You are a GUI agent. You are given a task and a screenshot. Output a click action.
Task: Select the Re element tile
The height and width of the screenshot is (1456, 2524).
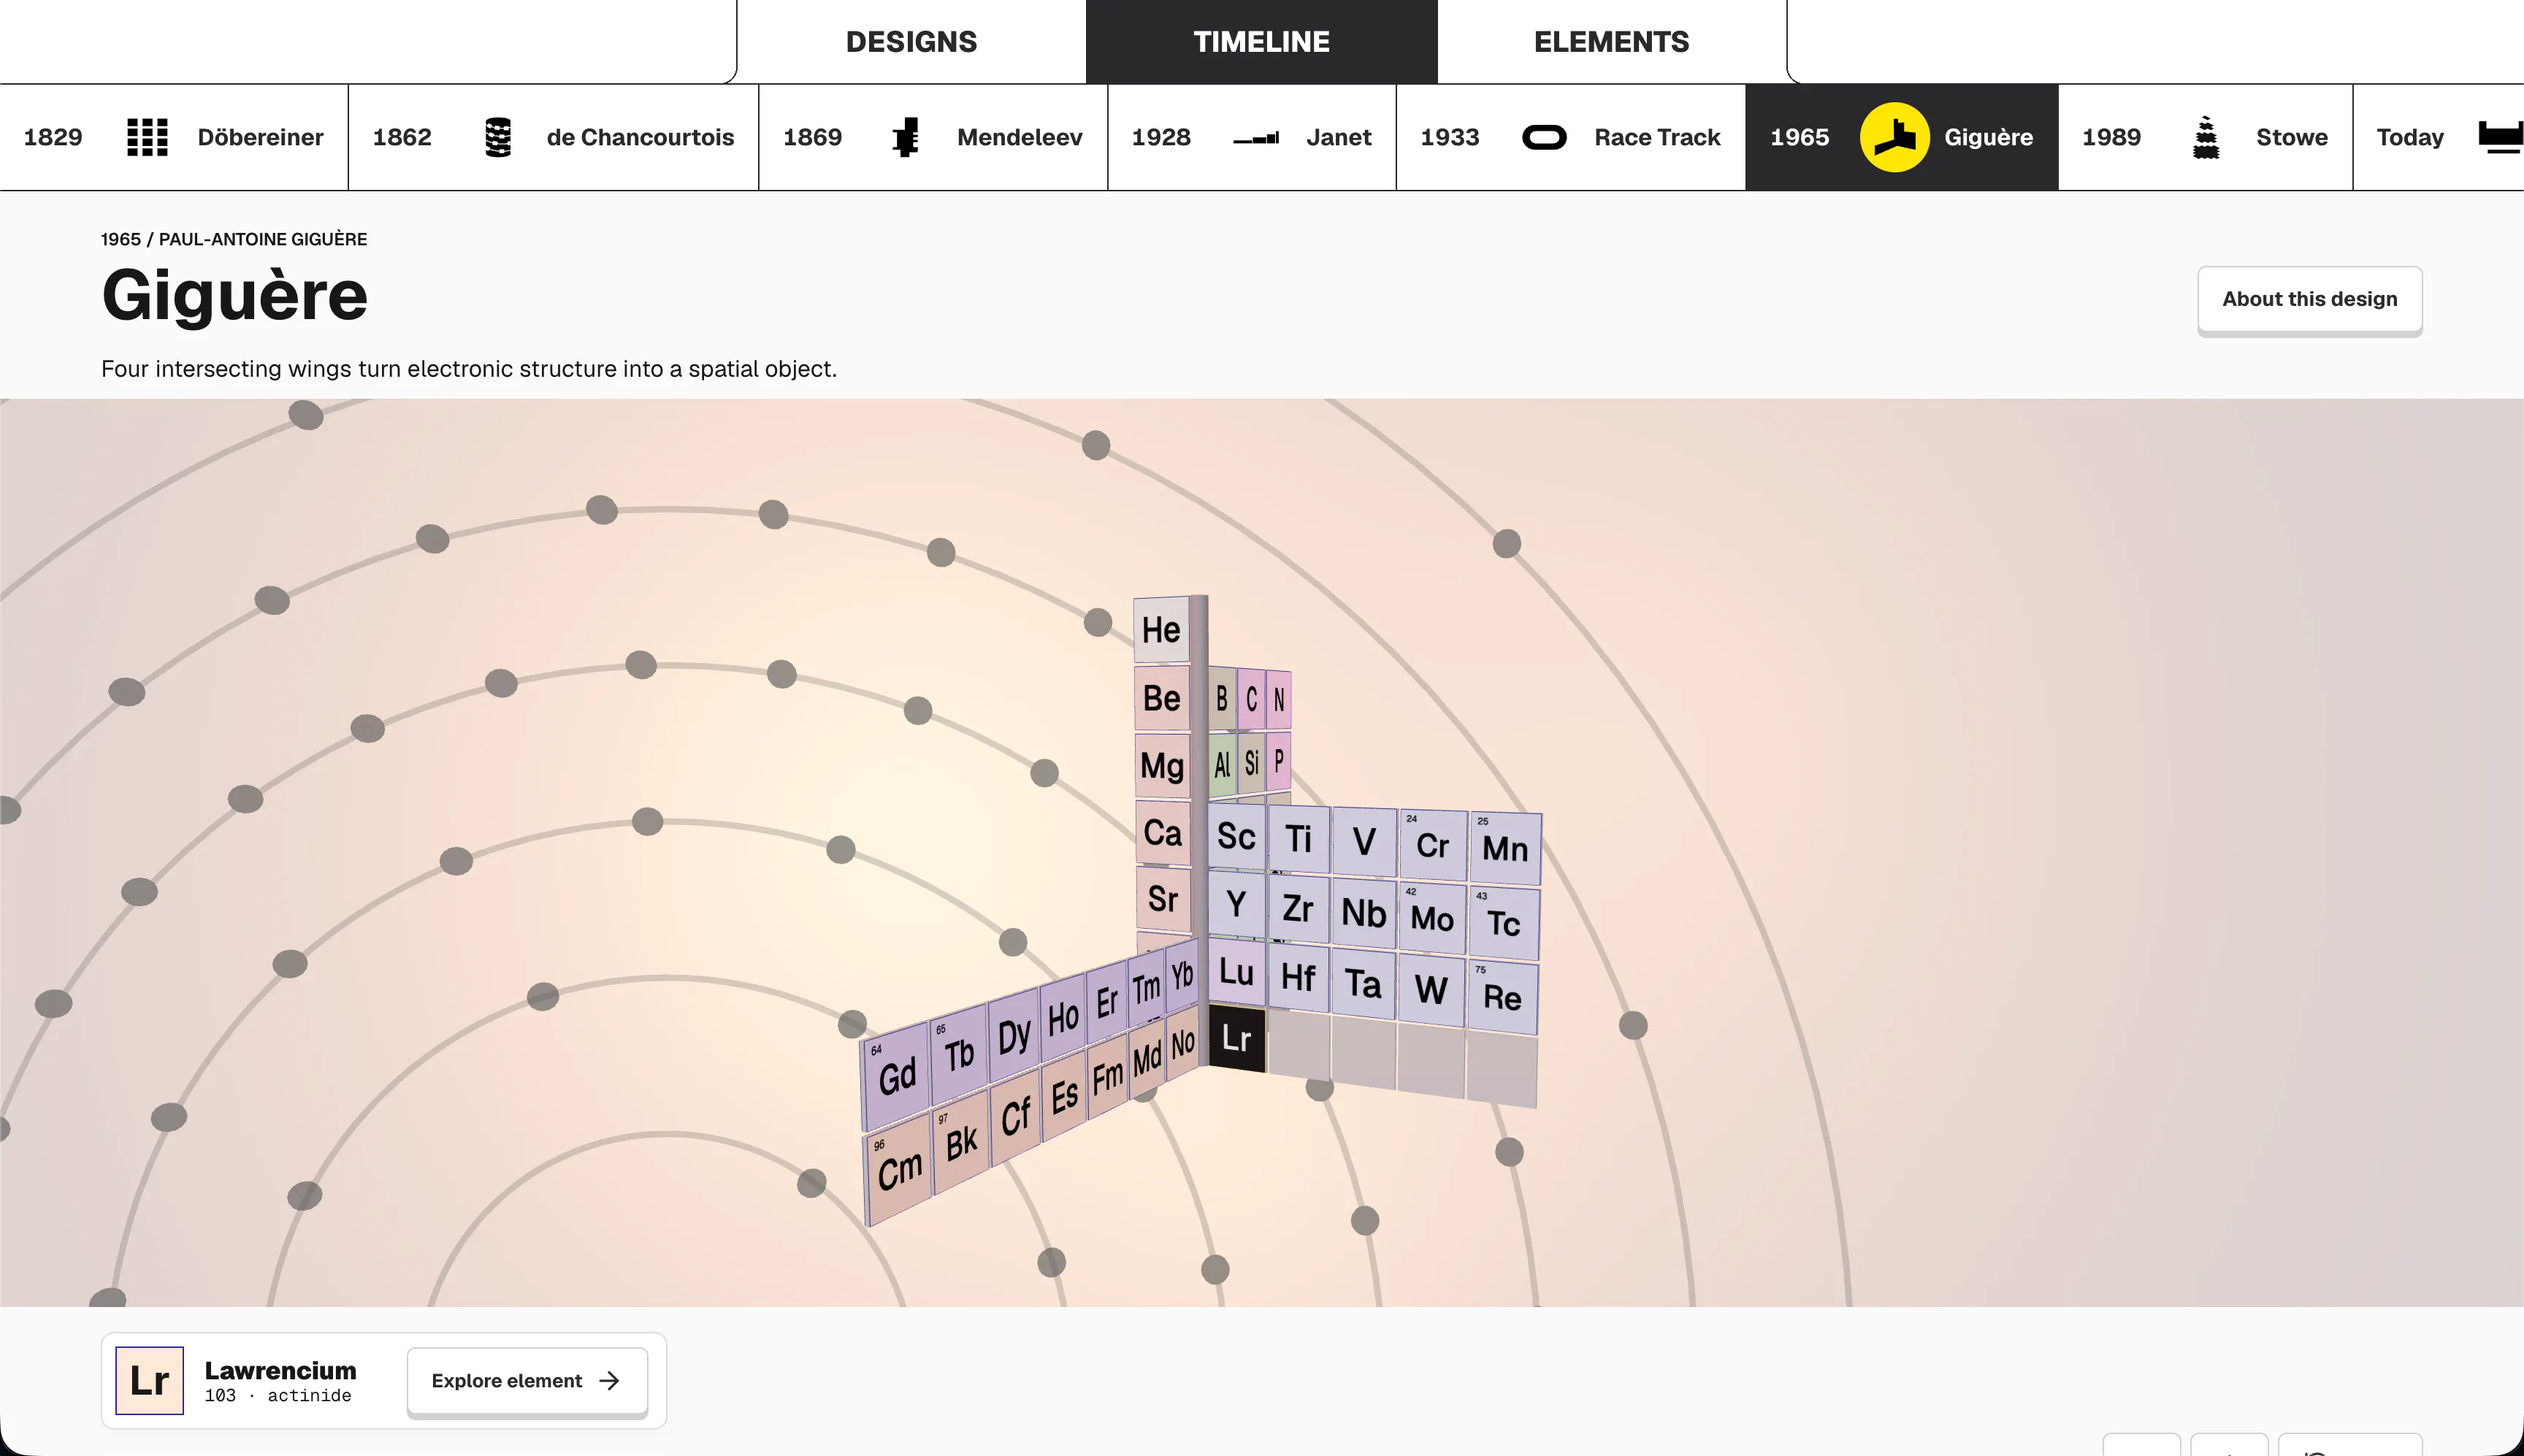1502,996
